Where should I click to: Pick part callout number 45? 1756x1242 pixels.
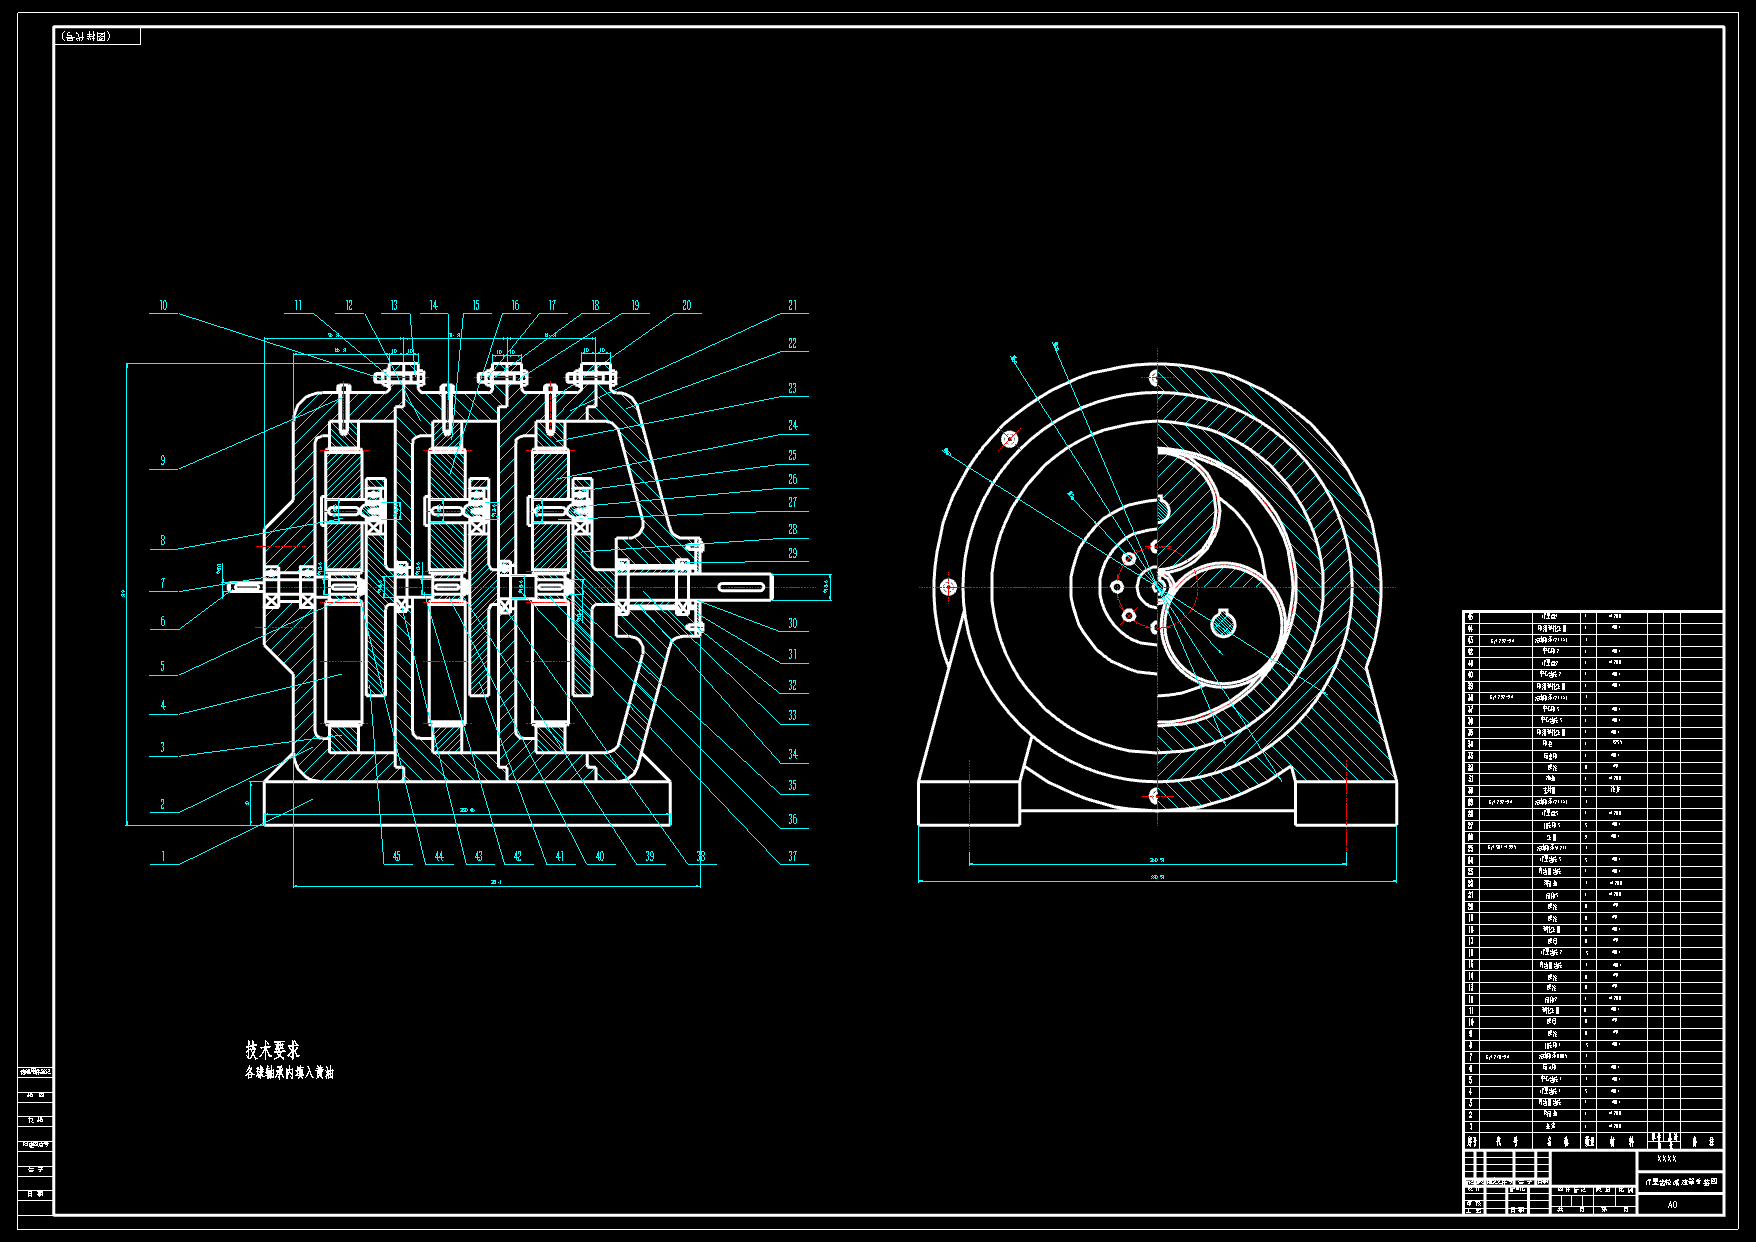point(397,857)
